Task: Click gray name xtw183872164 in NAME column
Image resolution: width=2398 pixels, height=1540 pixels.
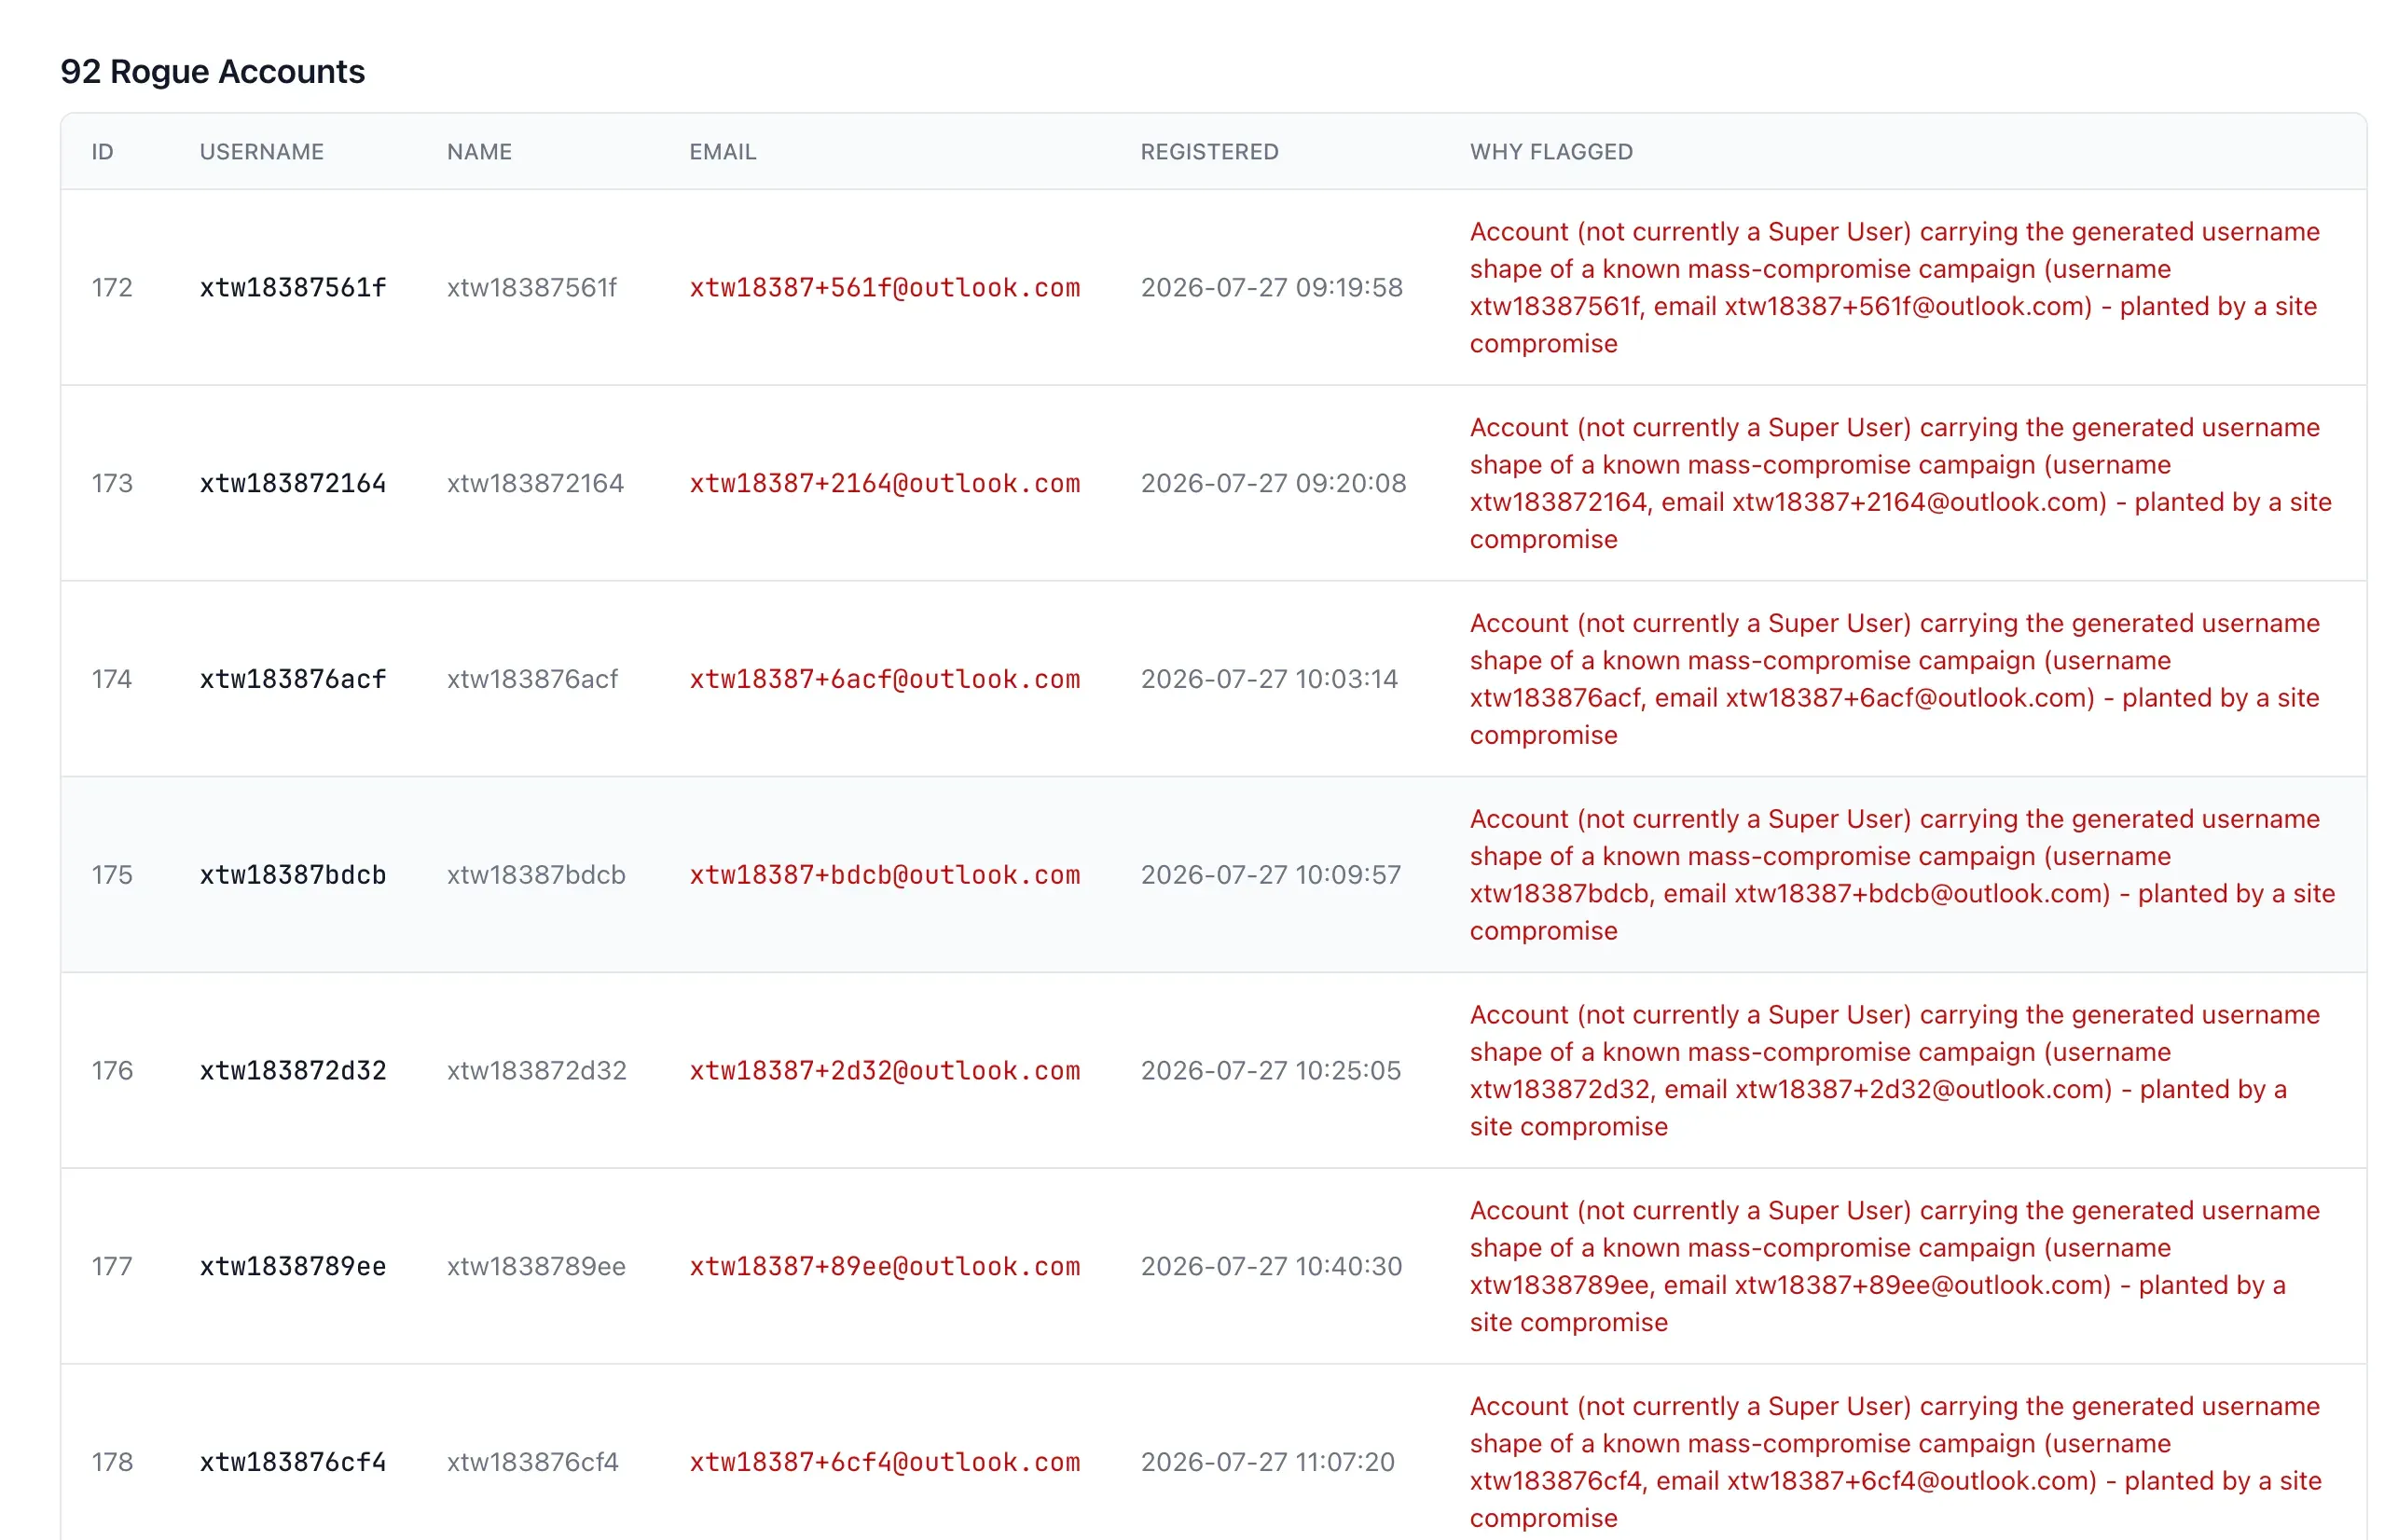Action: click(535, 484)
